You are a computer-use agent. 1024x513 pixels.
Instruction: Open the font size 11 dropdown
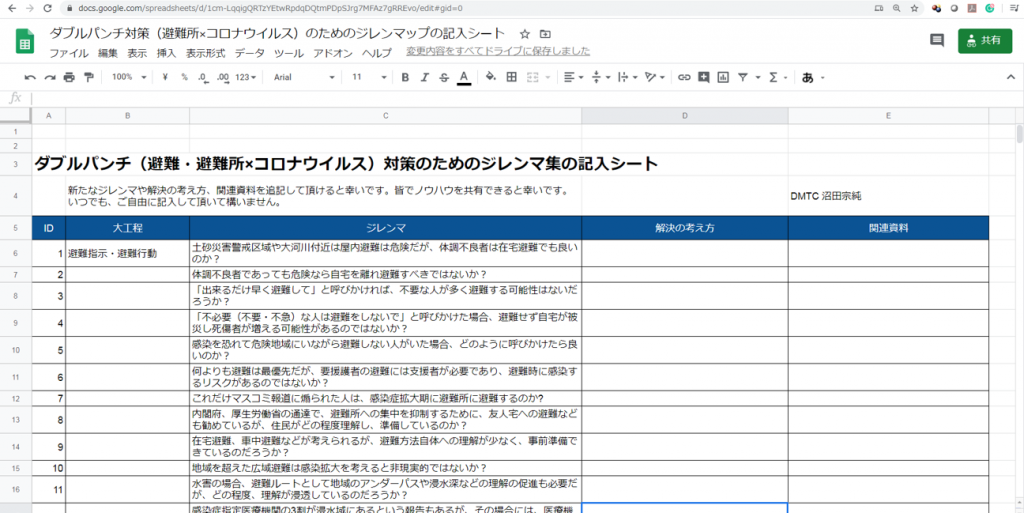click(368, 77)
